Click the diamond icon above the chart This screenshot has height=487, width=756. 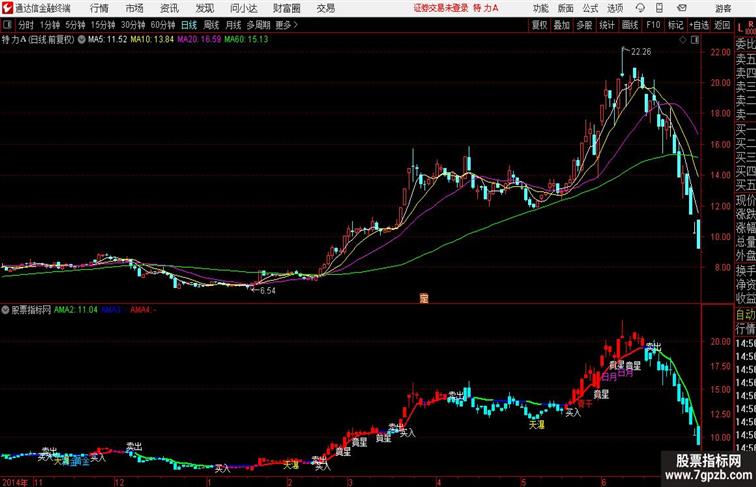pyautogui.click(x=683, y=40)
